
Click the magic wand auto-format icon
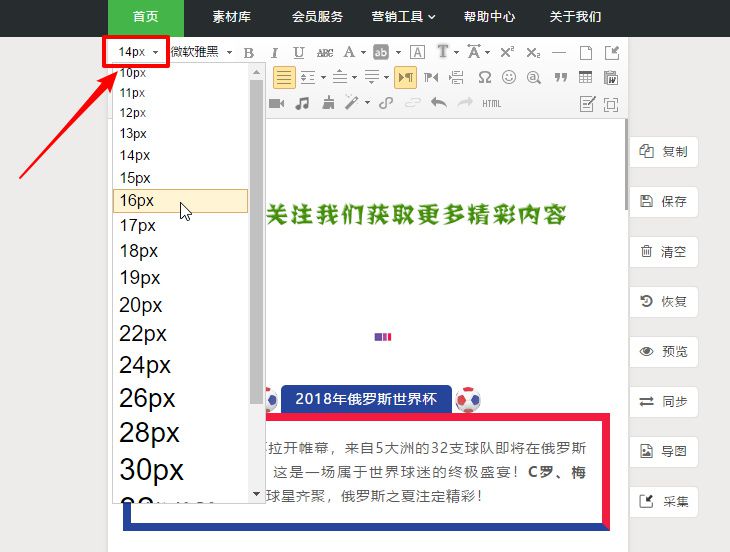(x=351, y=102)
